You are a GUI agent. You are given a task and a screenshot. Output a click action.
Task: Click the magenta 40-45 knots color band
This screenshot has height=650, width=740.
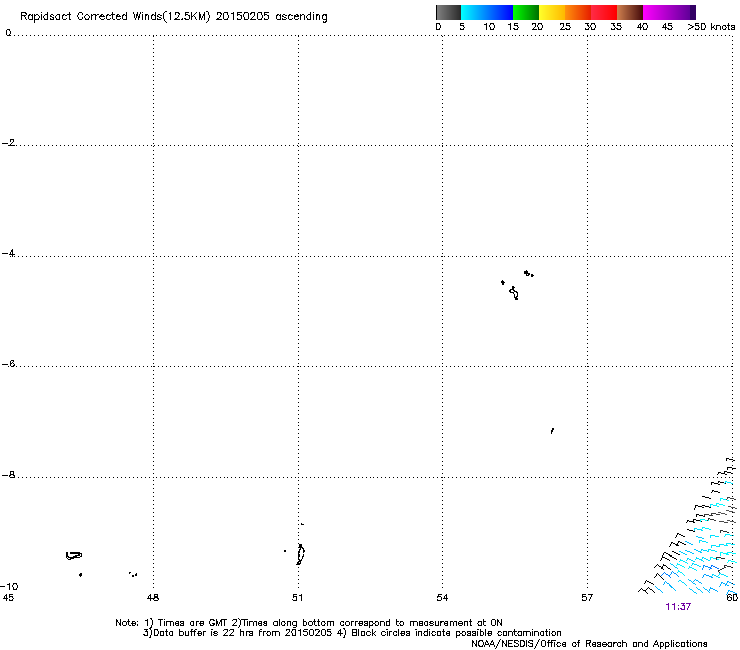(x=656, y=12)
